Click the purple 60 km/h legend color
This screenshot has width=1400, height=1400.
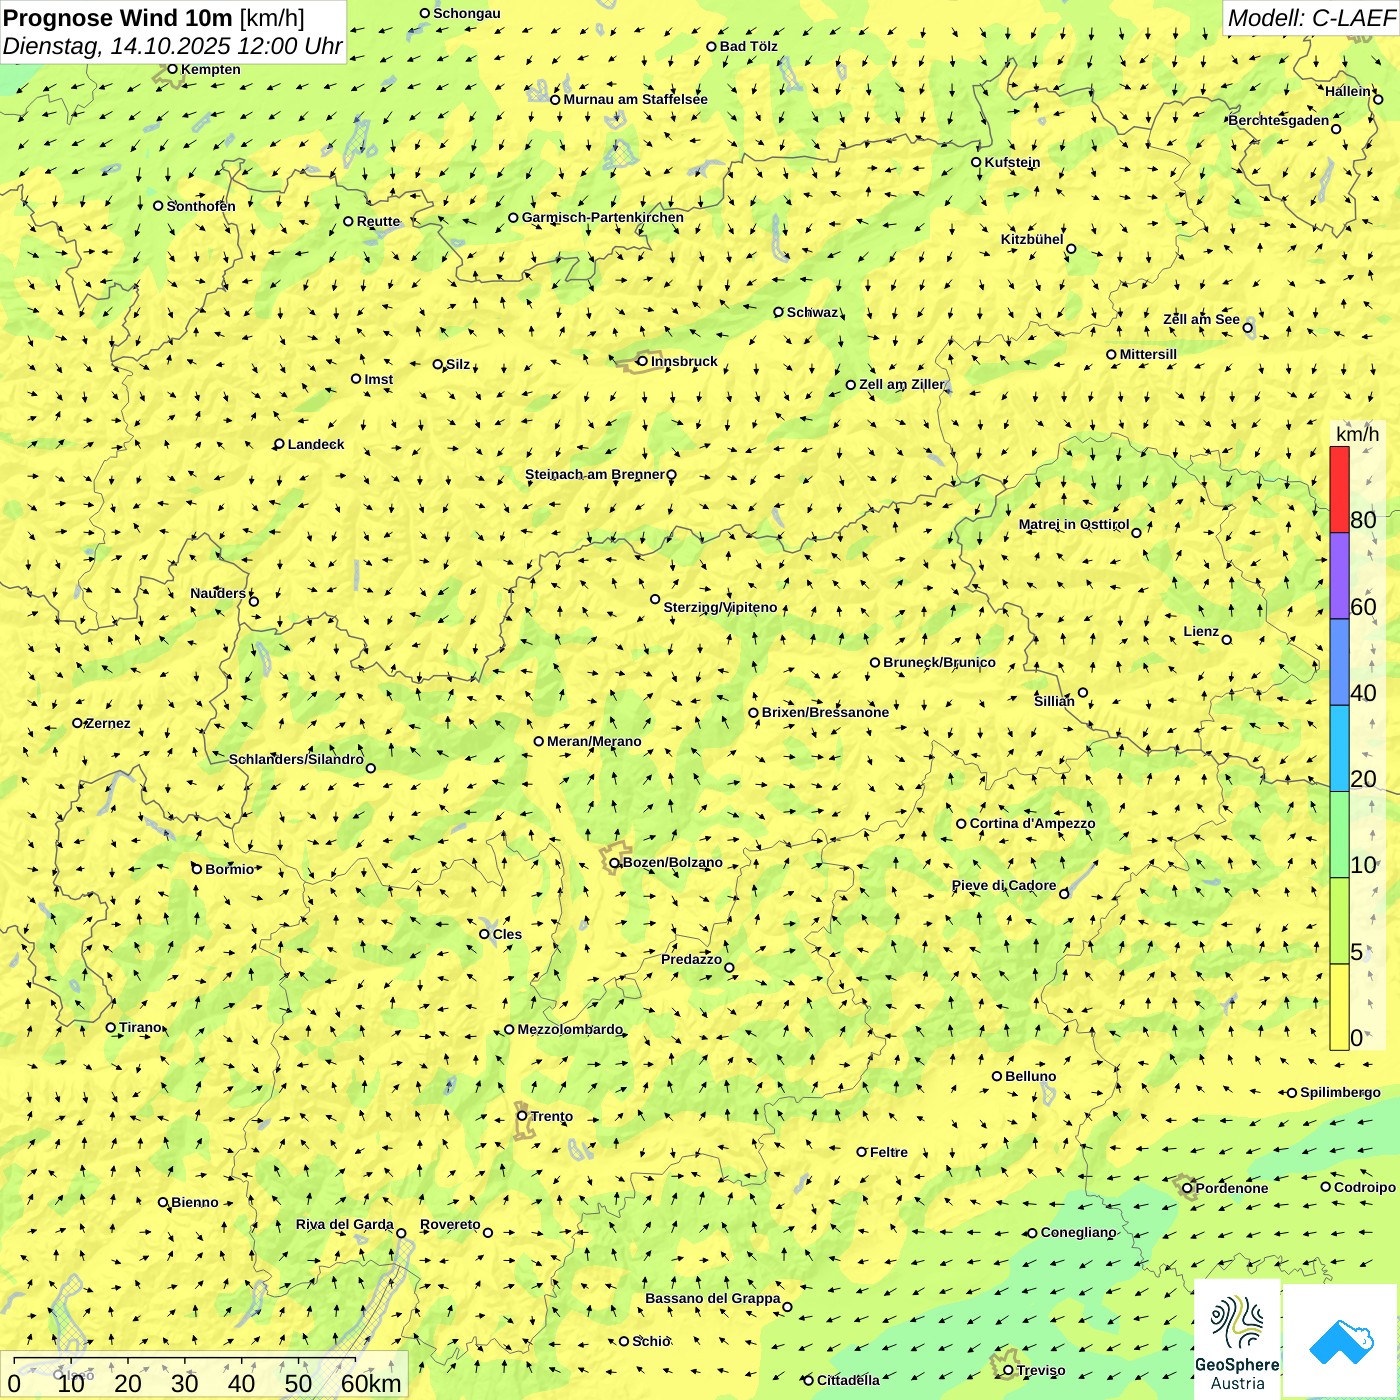click(x=1339, y=576)
